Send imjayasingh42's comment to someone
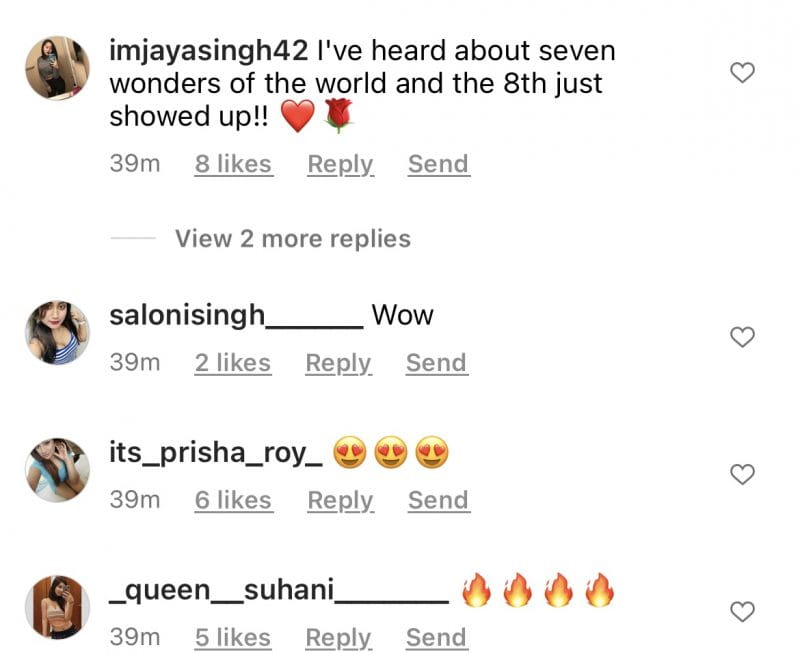This screenshot has height=654, width=800. [x=438, y=164]
